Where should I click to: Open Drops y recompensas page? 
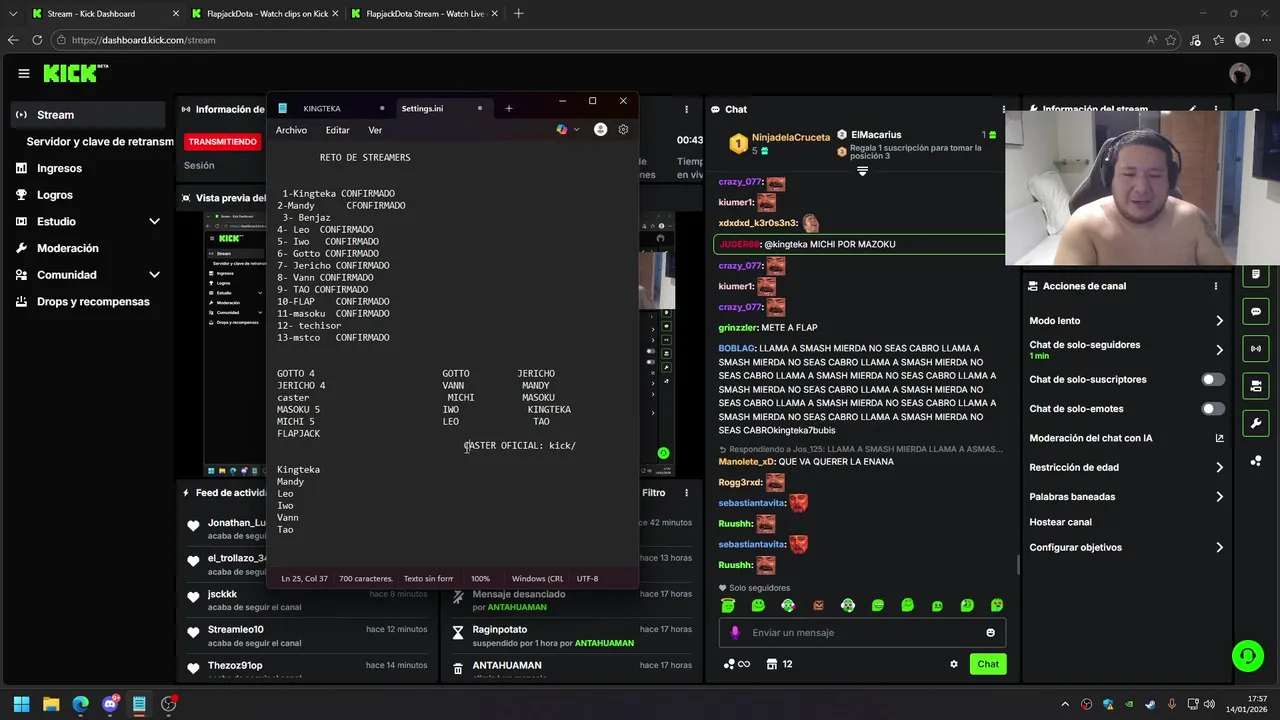pyautogui.click(x=87, y=301)
